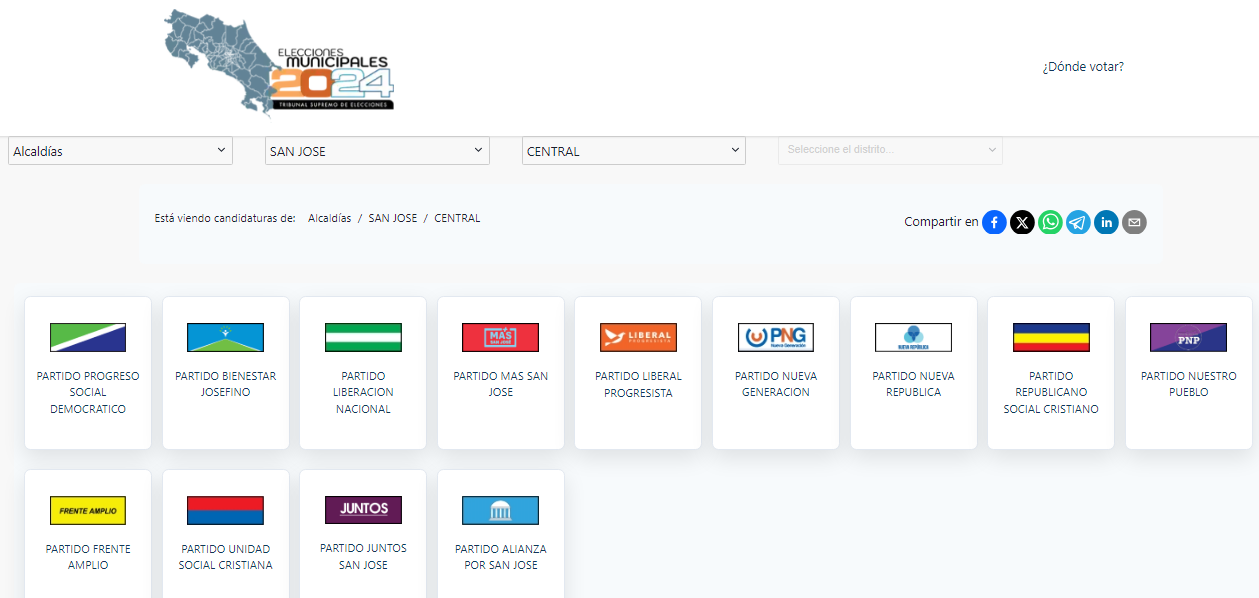Share on LinkedIn icon

(x=1106, y=222)
